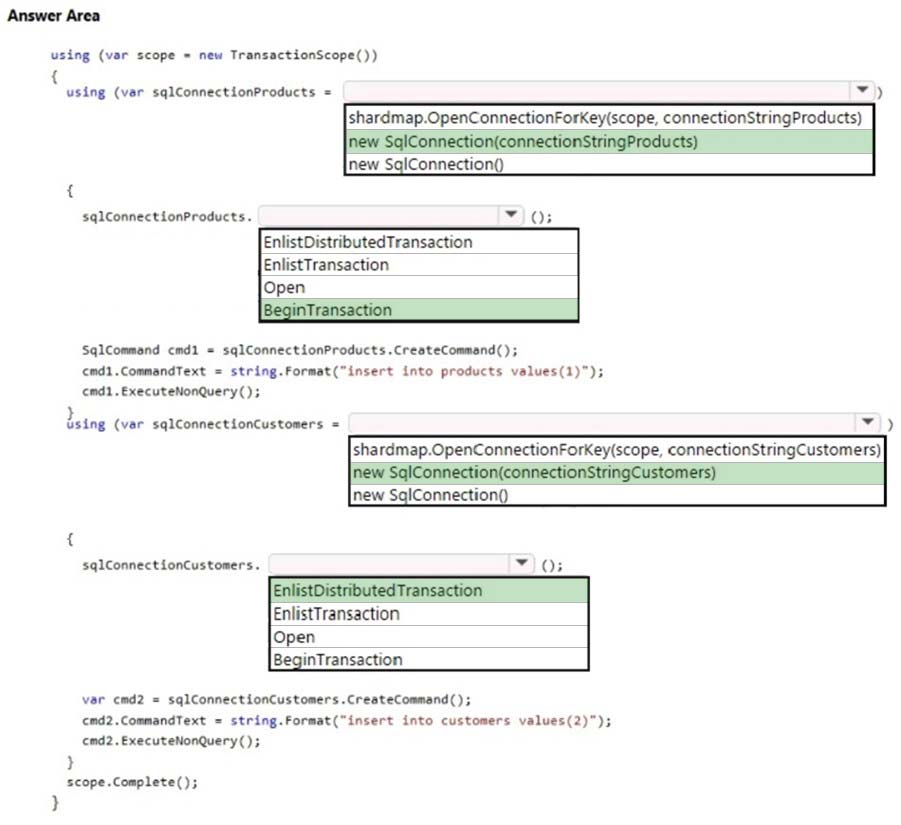Click the 'insert into products values(1)' line
The width and height of the screenshot is (901, 825).
click(342, 371)
